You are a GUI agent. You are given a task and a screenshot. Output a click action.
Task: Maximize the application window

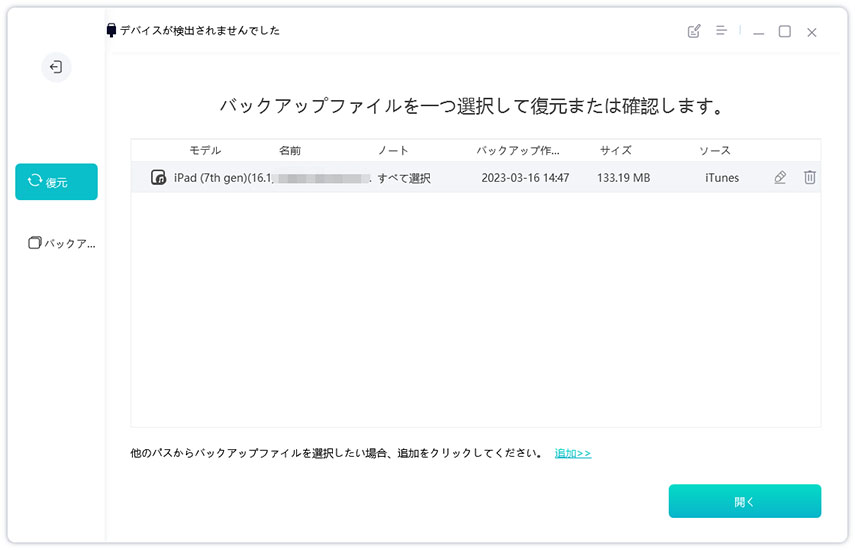(785, 32)
